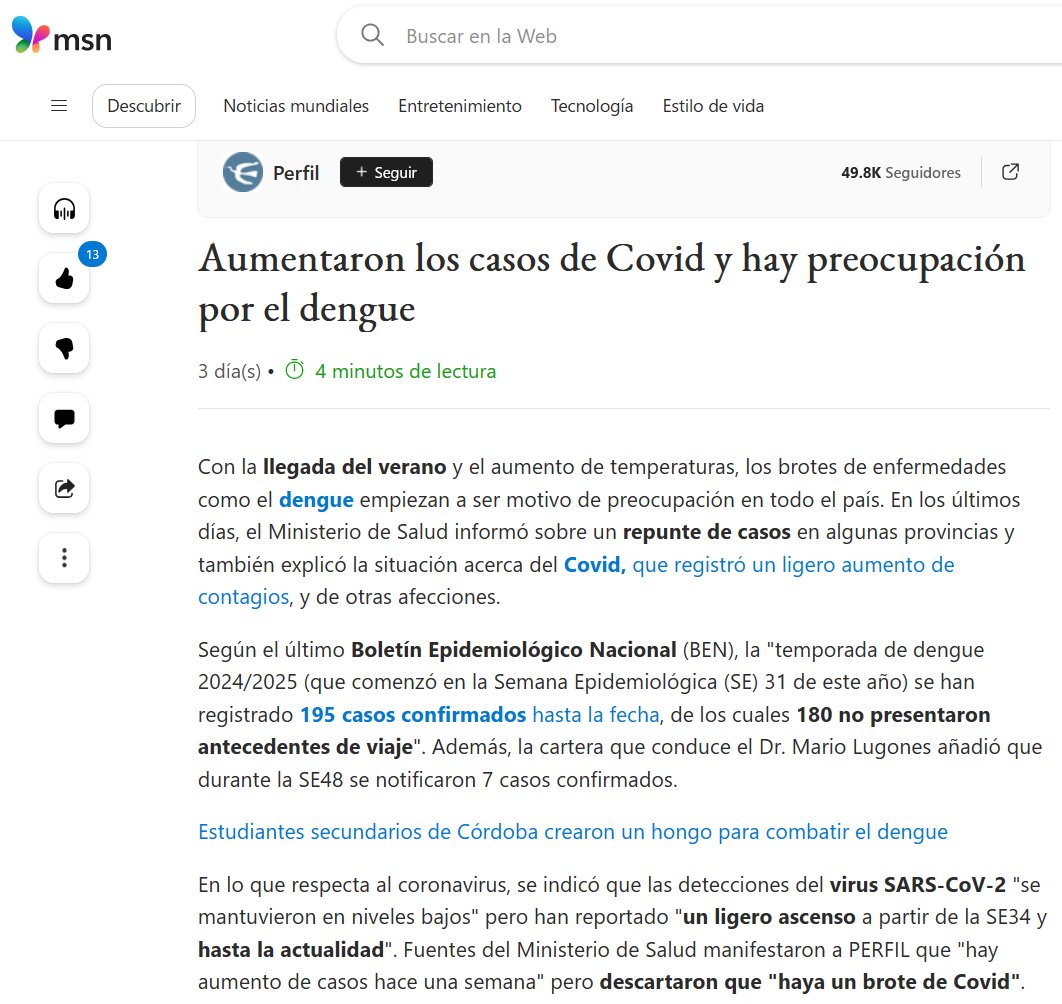The height and width of the screenshot is (1004, 1062).
Task: Click the Perfil publisher logo
Action: (243, 172)
